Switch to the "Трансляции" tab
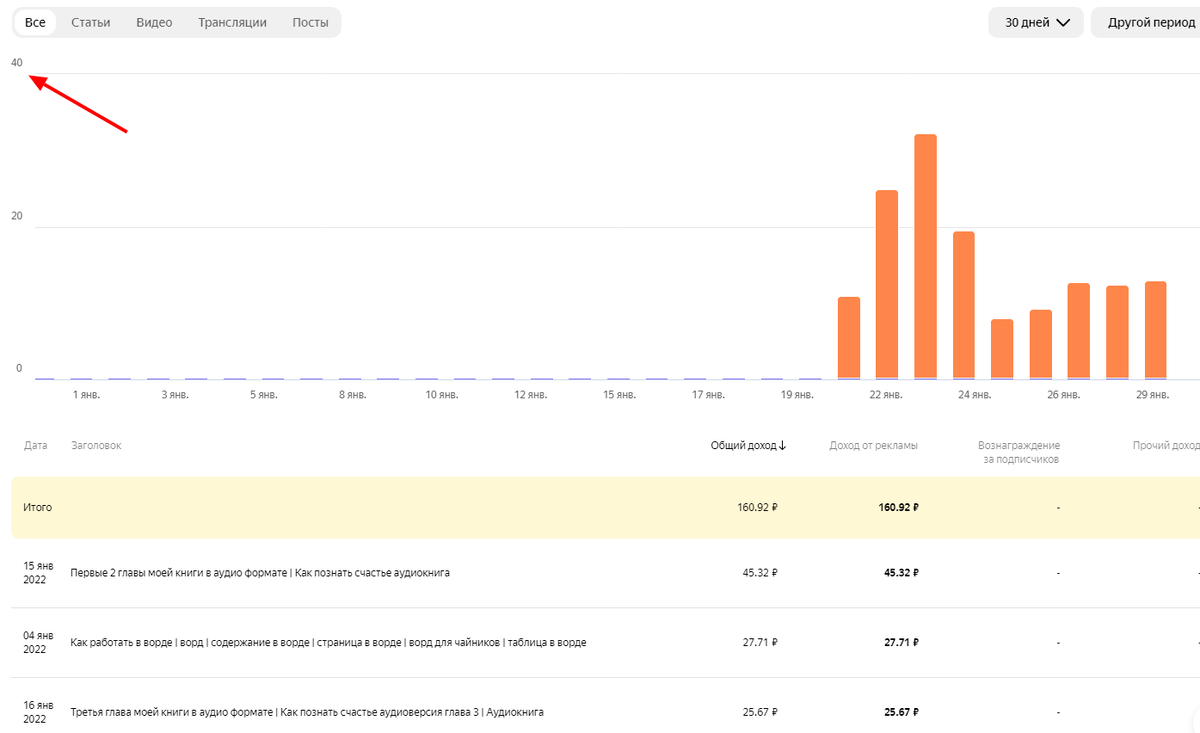 (232, 23)
